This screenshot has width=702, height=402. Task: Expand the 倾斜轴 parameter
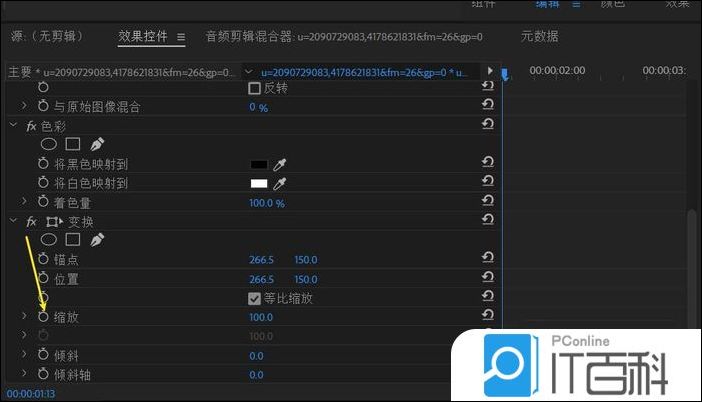pyautogui.click(x=24, y=373)
